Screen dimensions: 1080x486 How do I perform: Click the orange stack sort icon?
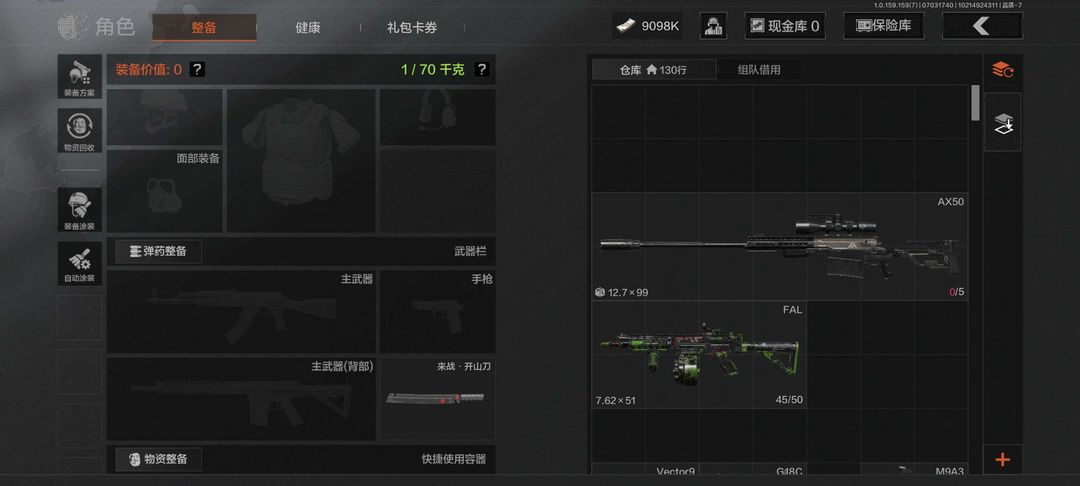point(1002,70)
